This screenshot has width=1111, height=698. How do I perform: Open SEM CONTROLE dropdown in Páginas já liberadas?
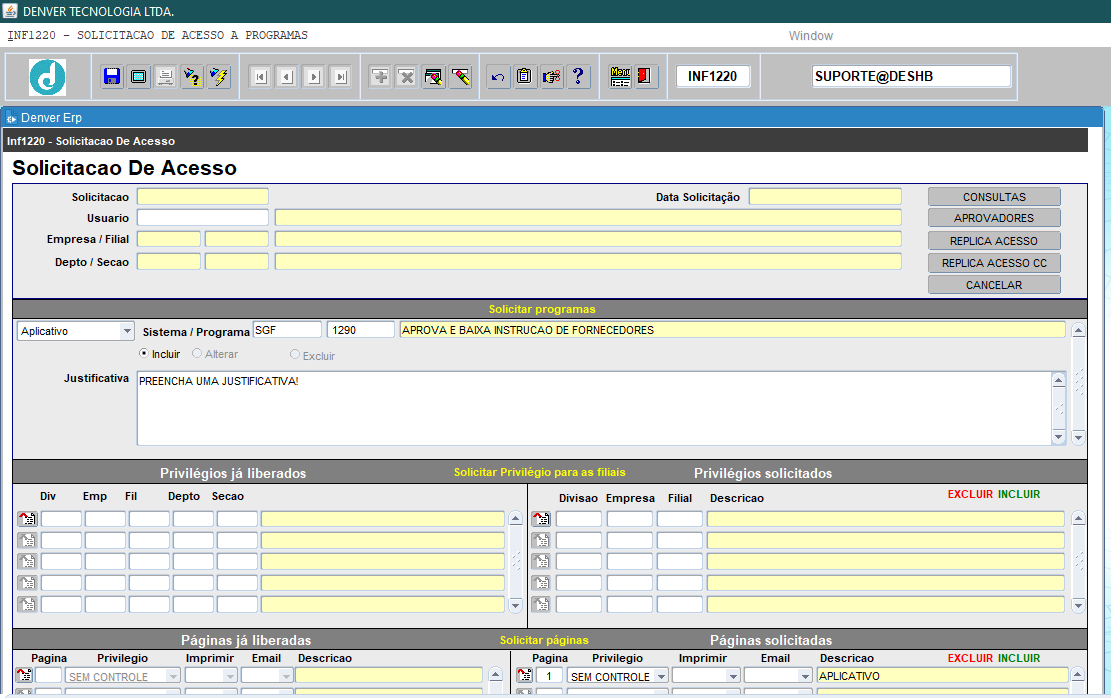173,676
